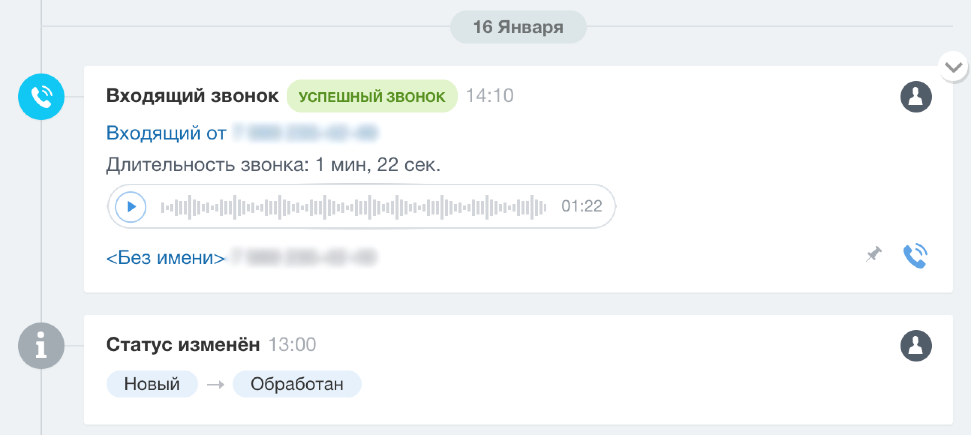This screenshot has height=435, width=971.
Task: Click the Входящий звонок heading
Action: point(193,97)
